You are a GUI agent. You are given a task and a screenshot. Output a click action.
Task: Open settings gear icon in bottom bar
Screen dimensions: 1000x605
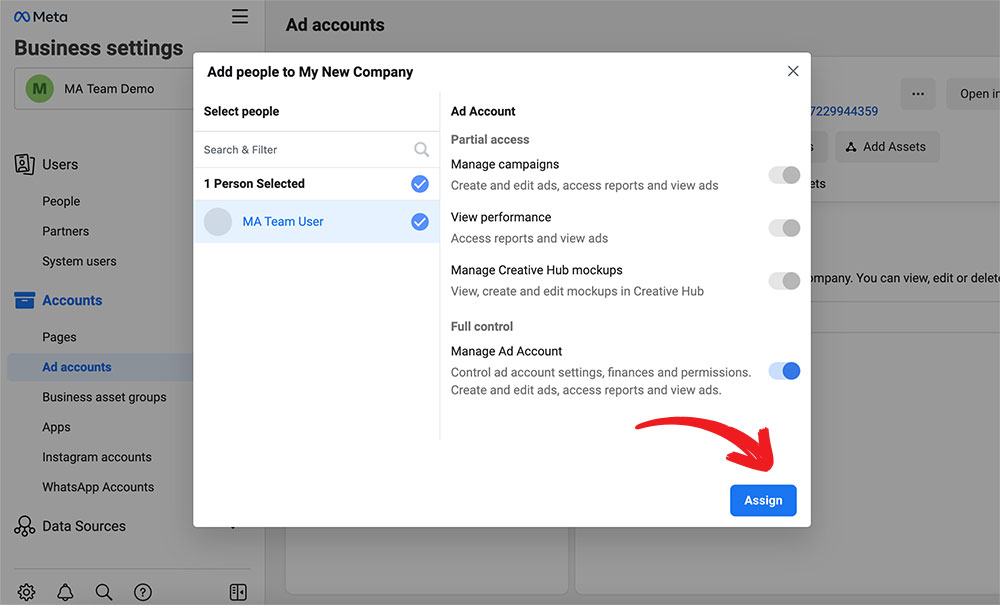pos(26,592)
